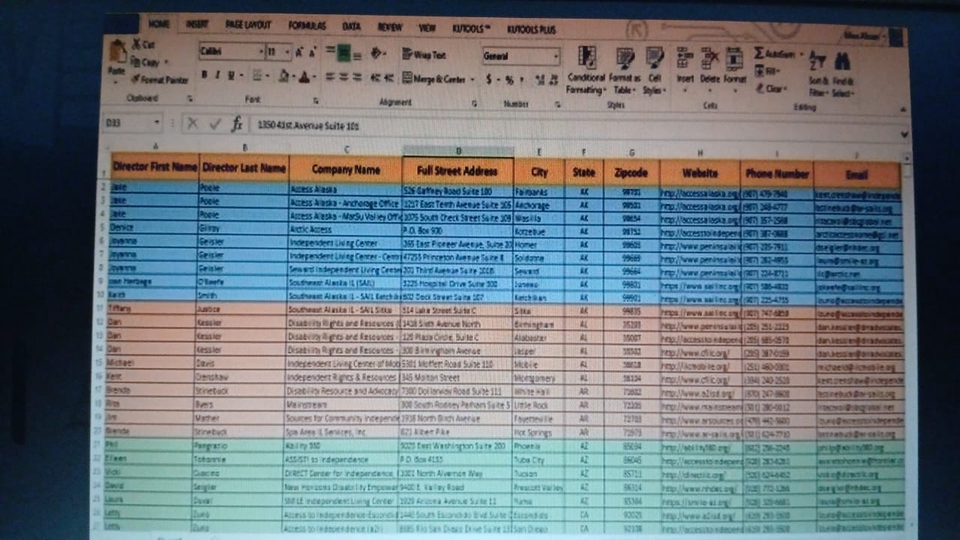Activate the Format Painter brush
The width and height of the screenshot is (960, 540).
pos(136,79)
